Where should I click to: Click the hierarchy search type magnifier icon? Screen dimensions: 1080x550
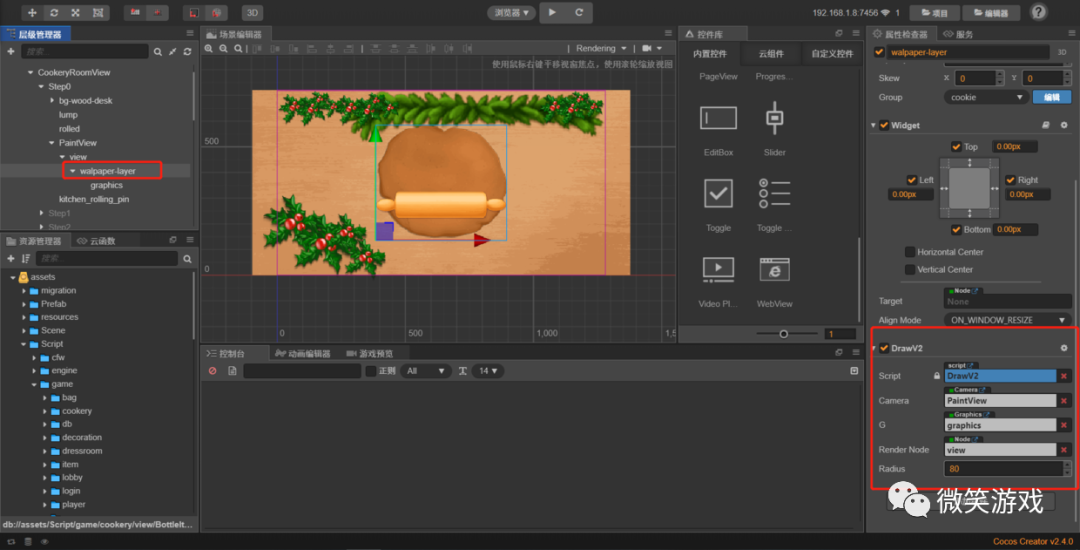158,52
